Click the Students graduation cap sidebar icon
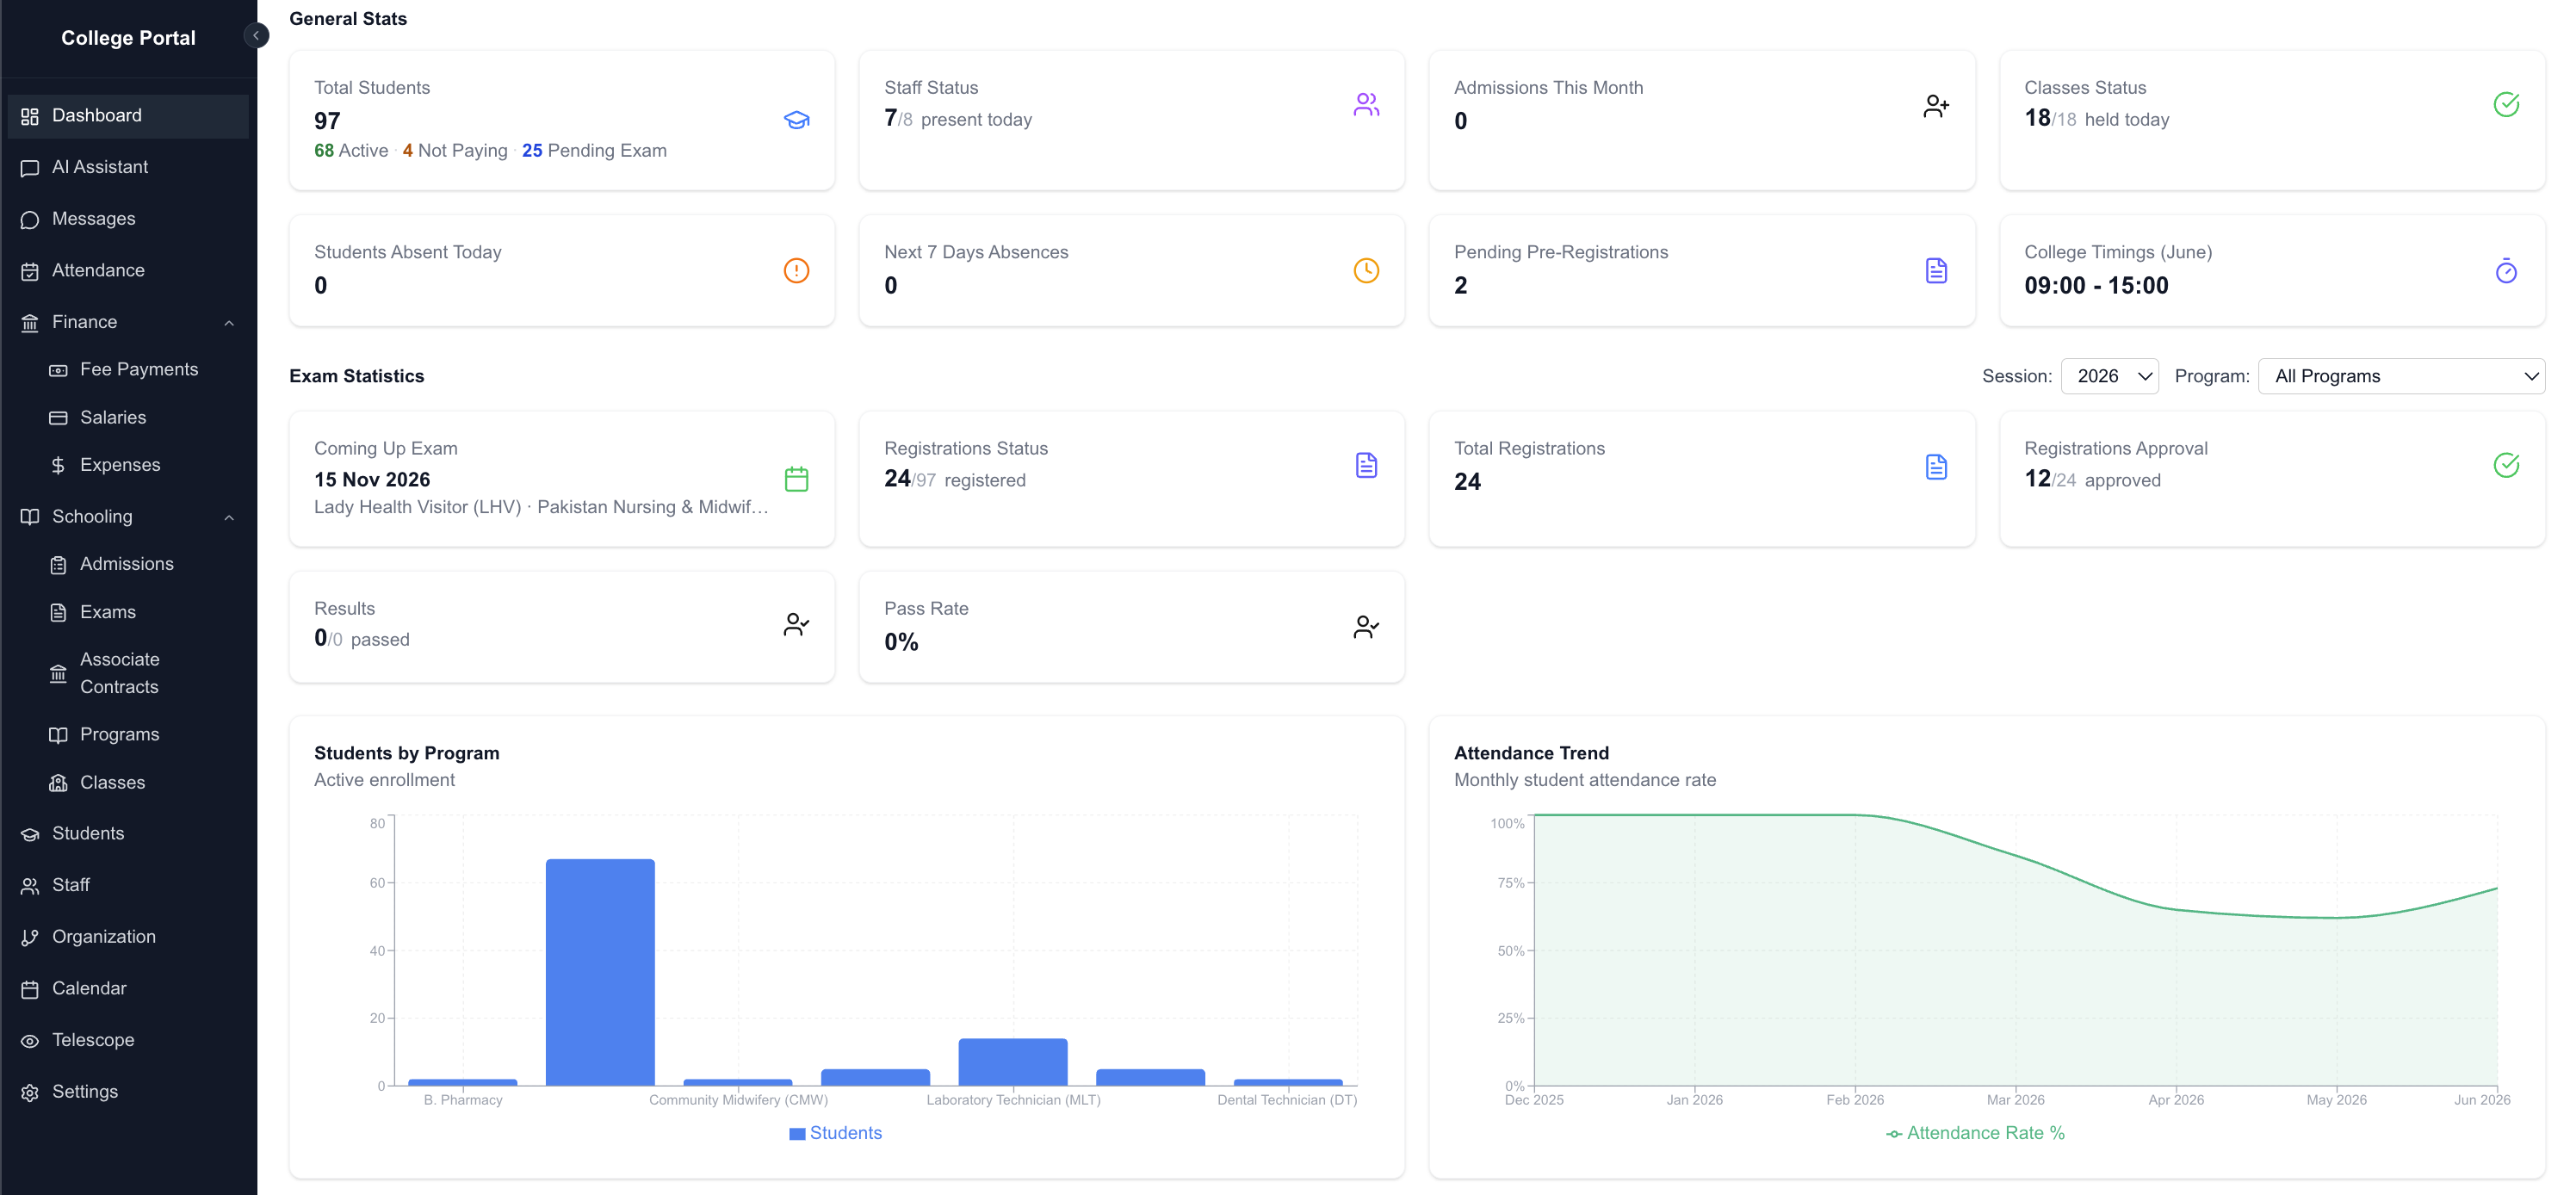2576x1195 pixels. click(30, 835)
